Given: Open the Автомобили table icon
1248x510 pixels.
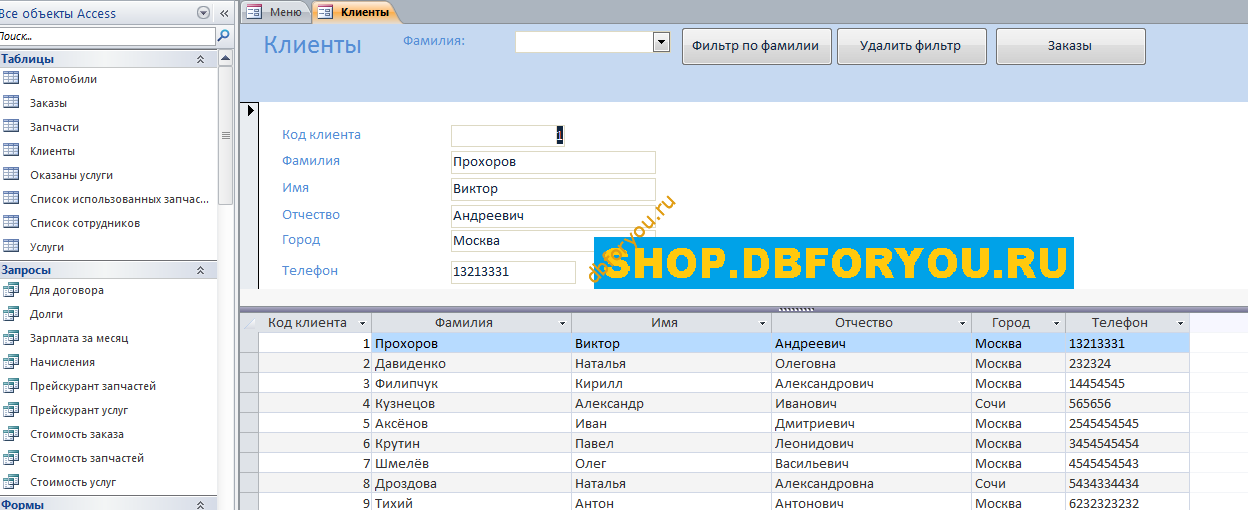Looking at the screenshot, I should pyautogui.click(x=12, y=79).
